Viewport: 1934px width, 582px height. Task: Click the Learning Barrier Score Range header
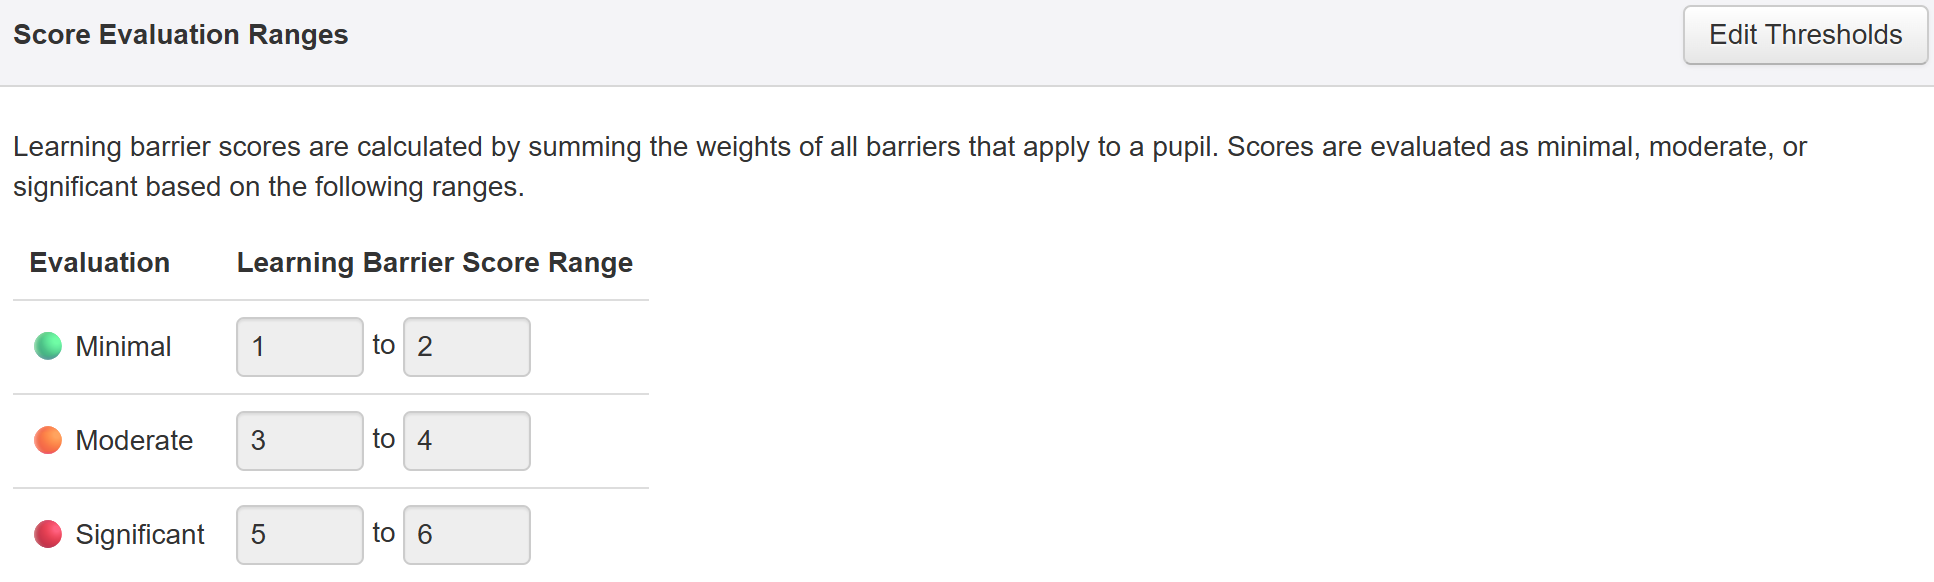click(434, 263)
